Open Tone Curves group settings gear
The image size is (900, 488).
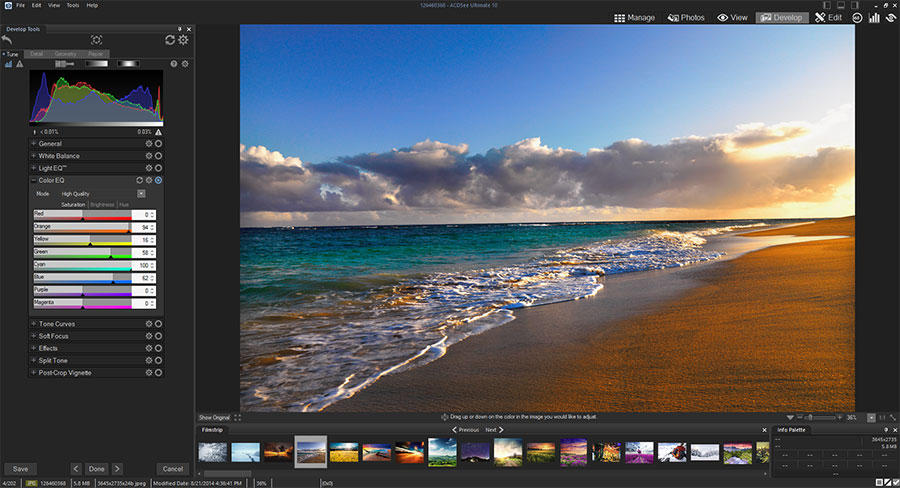coord(149,324)
